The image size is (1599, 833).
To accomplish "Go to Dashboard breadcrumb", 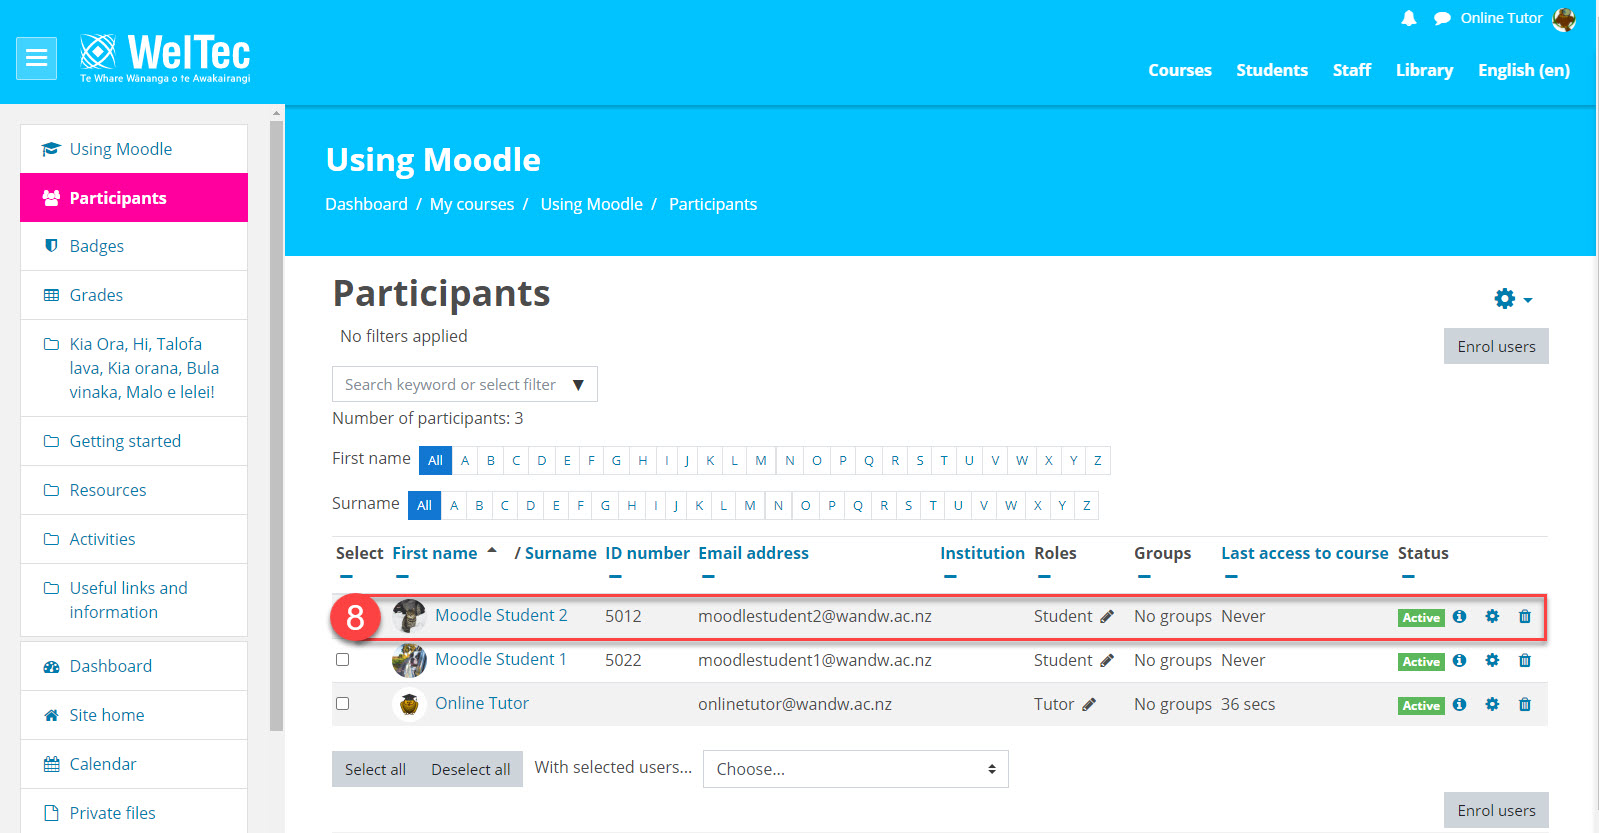I will [x=366, y=204].
